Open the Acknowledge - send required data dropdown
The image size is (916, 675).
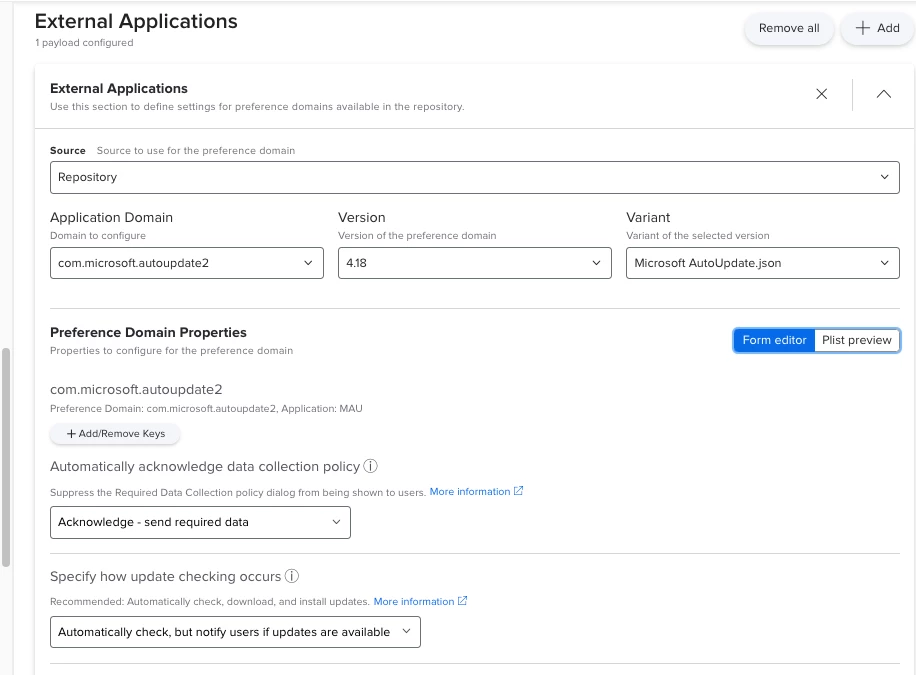point(200,522)
